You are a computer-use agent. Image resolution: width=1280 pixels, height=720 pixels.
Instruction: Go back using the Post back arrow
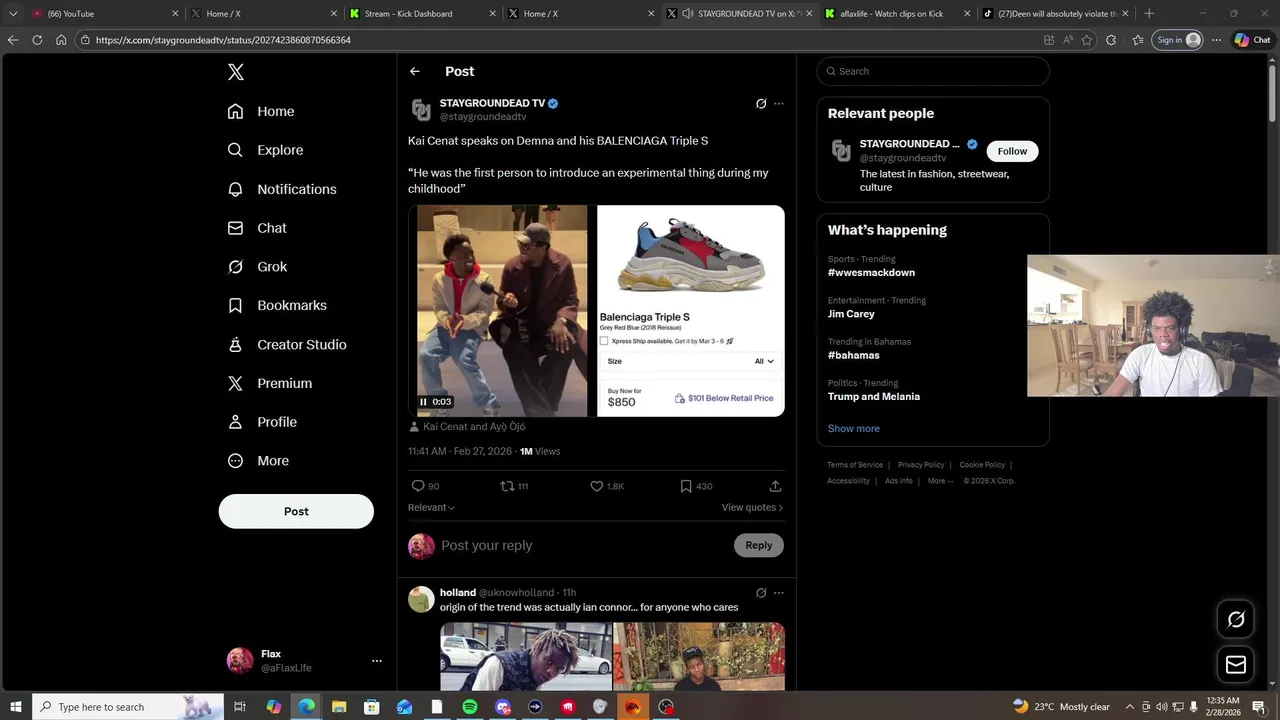pyautogui.click(x=414, y=71)
